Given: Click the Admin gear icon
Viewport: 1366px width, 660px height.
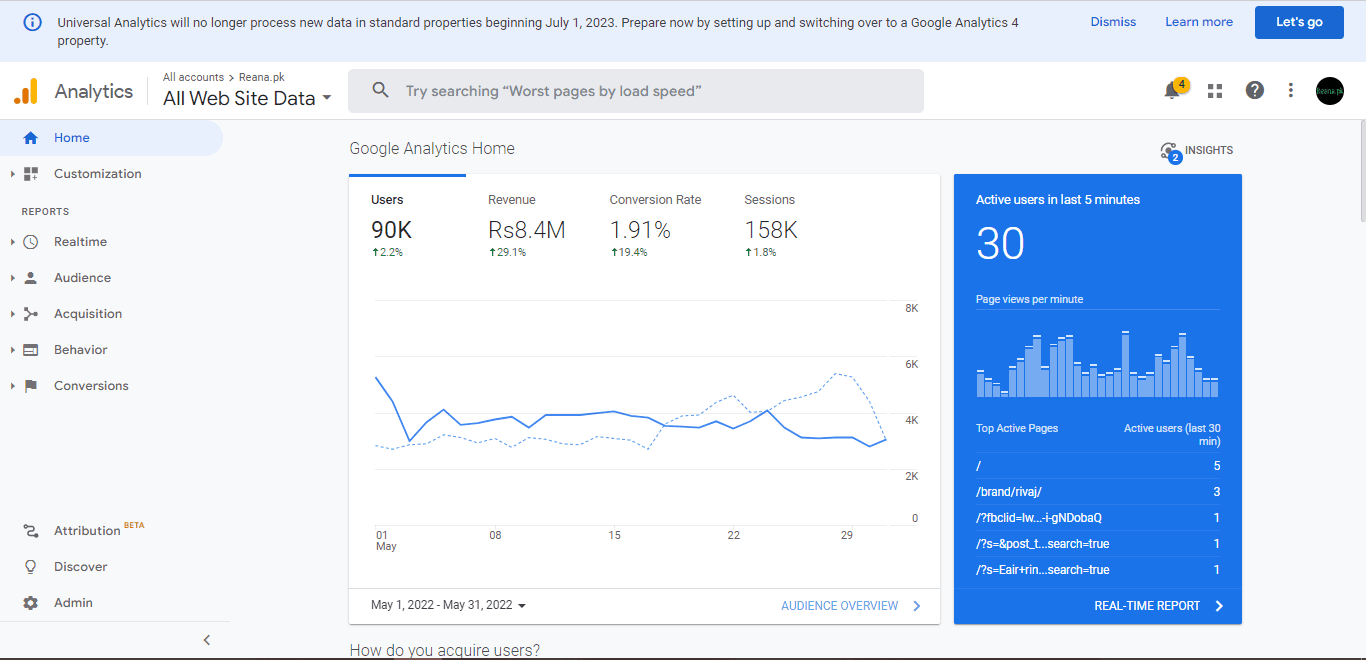Looking at the screenshot, I should click(31, 603).
